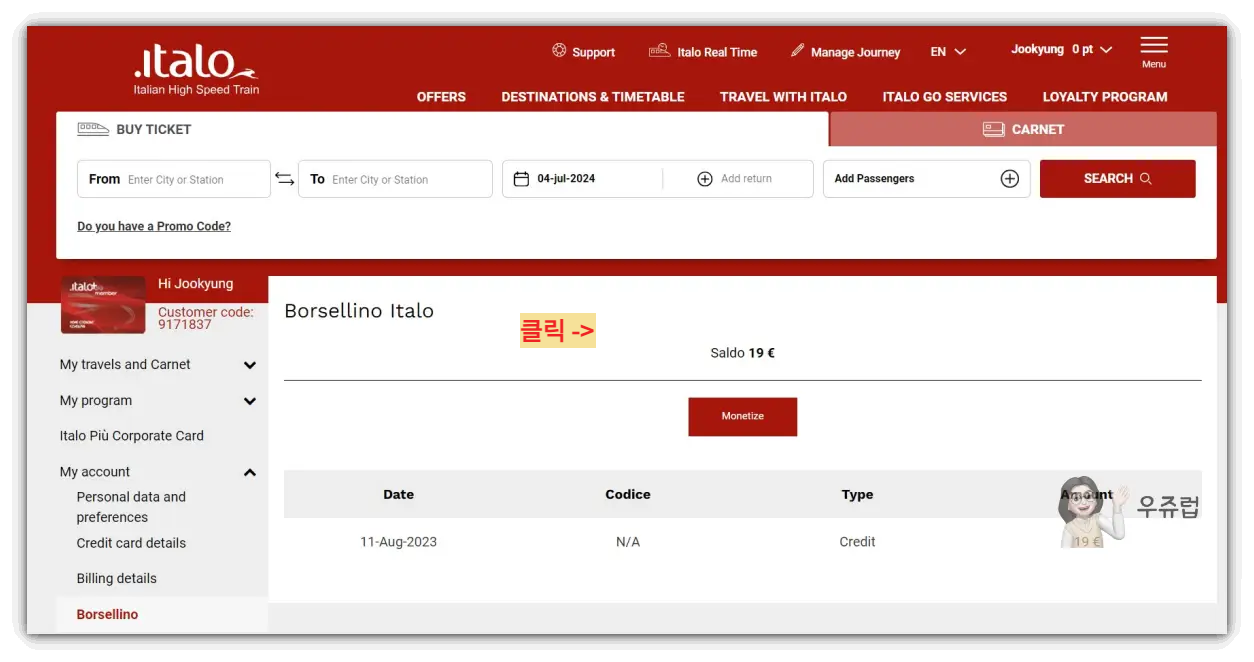Open TRAVEL WITH ITALO menu
The image size is (1254, 662).
coord(783,97)
